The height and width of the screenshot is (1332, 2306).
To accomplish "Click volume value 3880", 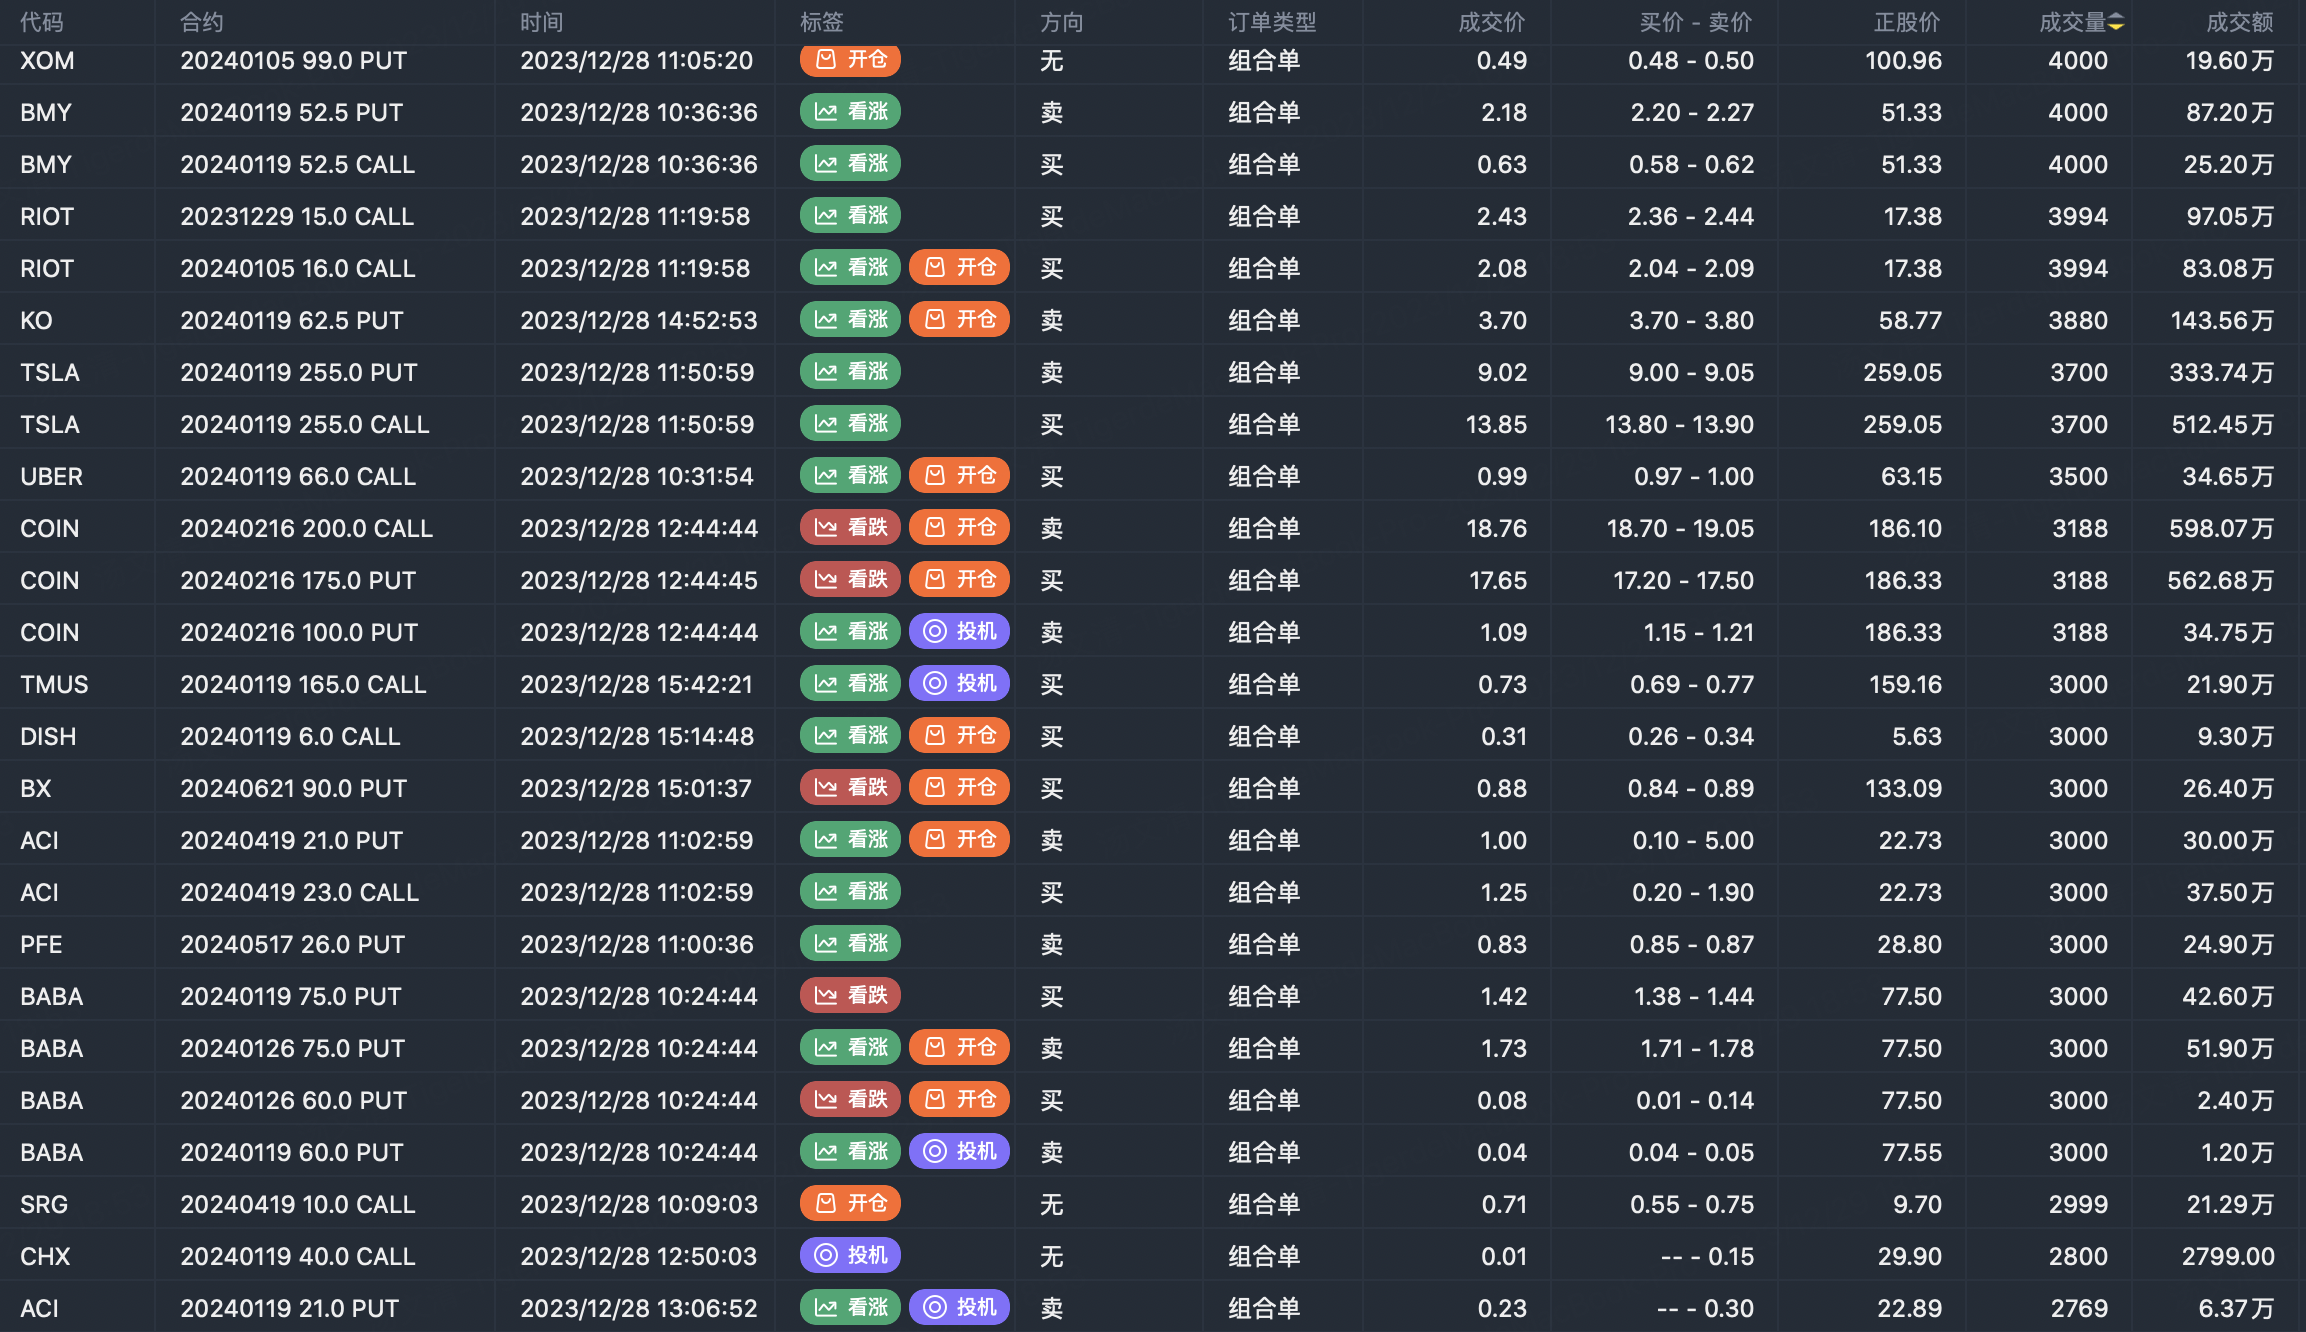I will (x=2078, y=320).
